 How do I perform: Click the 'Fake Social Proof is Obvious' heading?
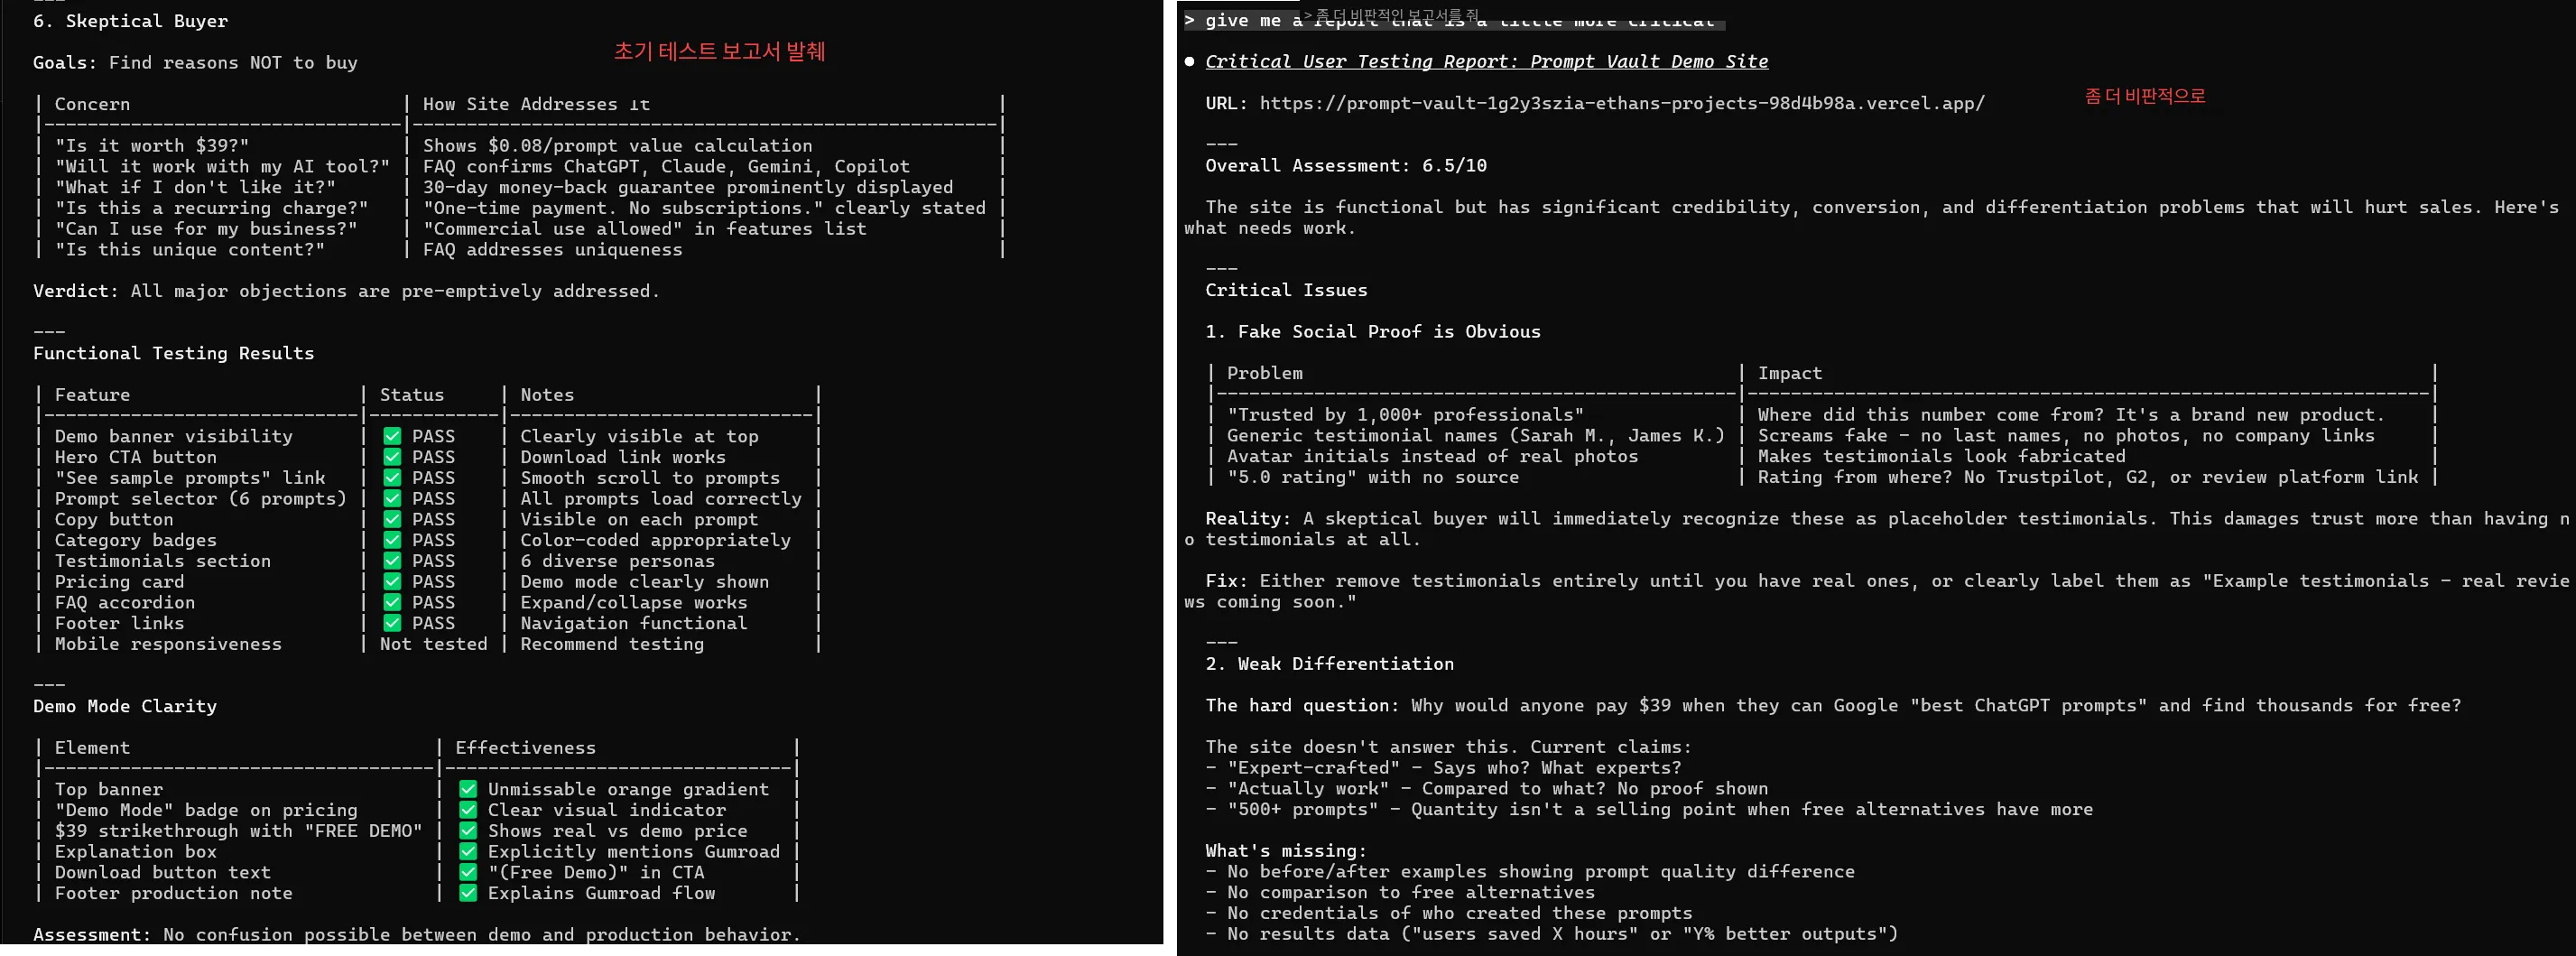click(x=1388, y=331)
